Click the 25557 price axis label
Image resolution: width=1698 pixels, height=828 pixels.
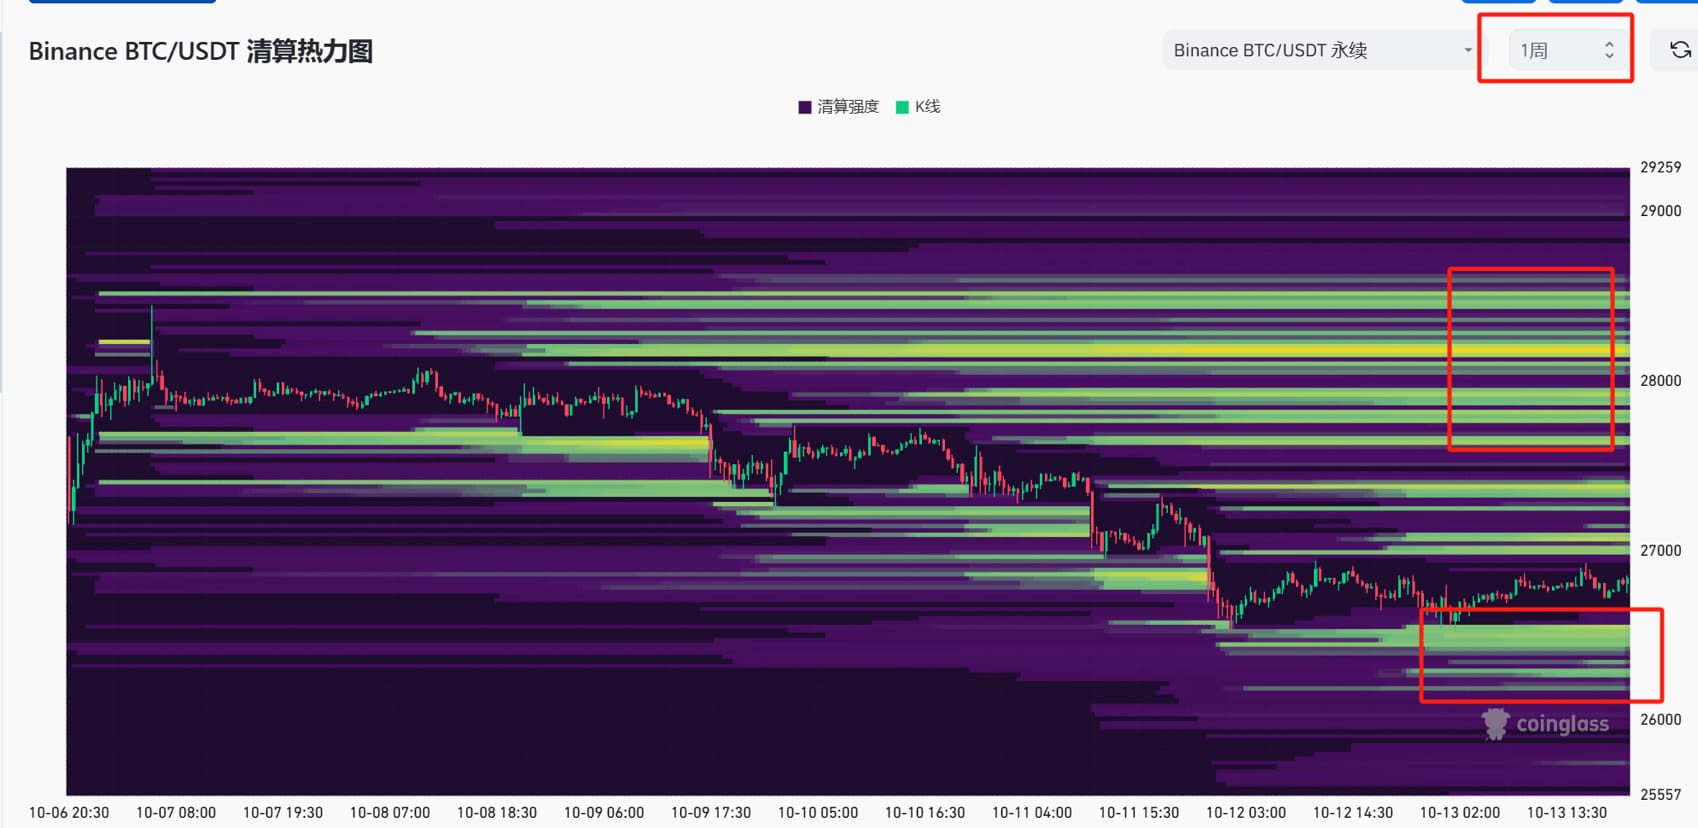click(1660, 794)
